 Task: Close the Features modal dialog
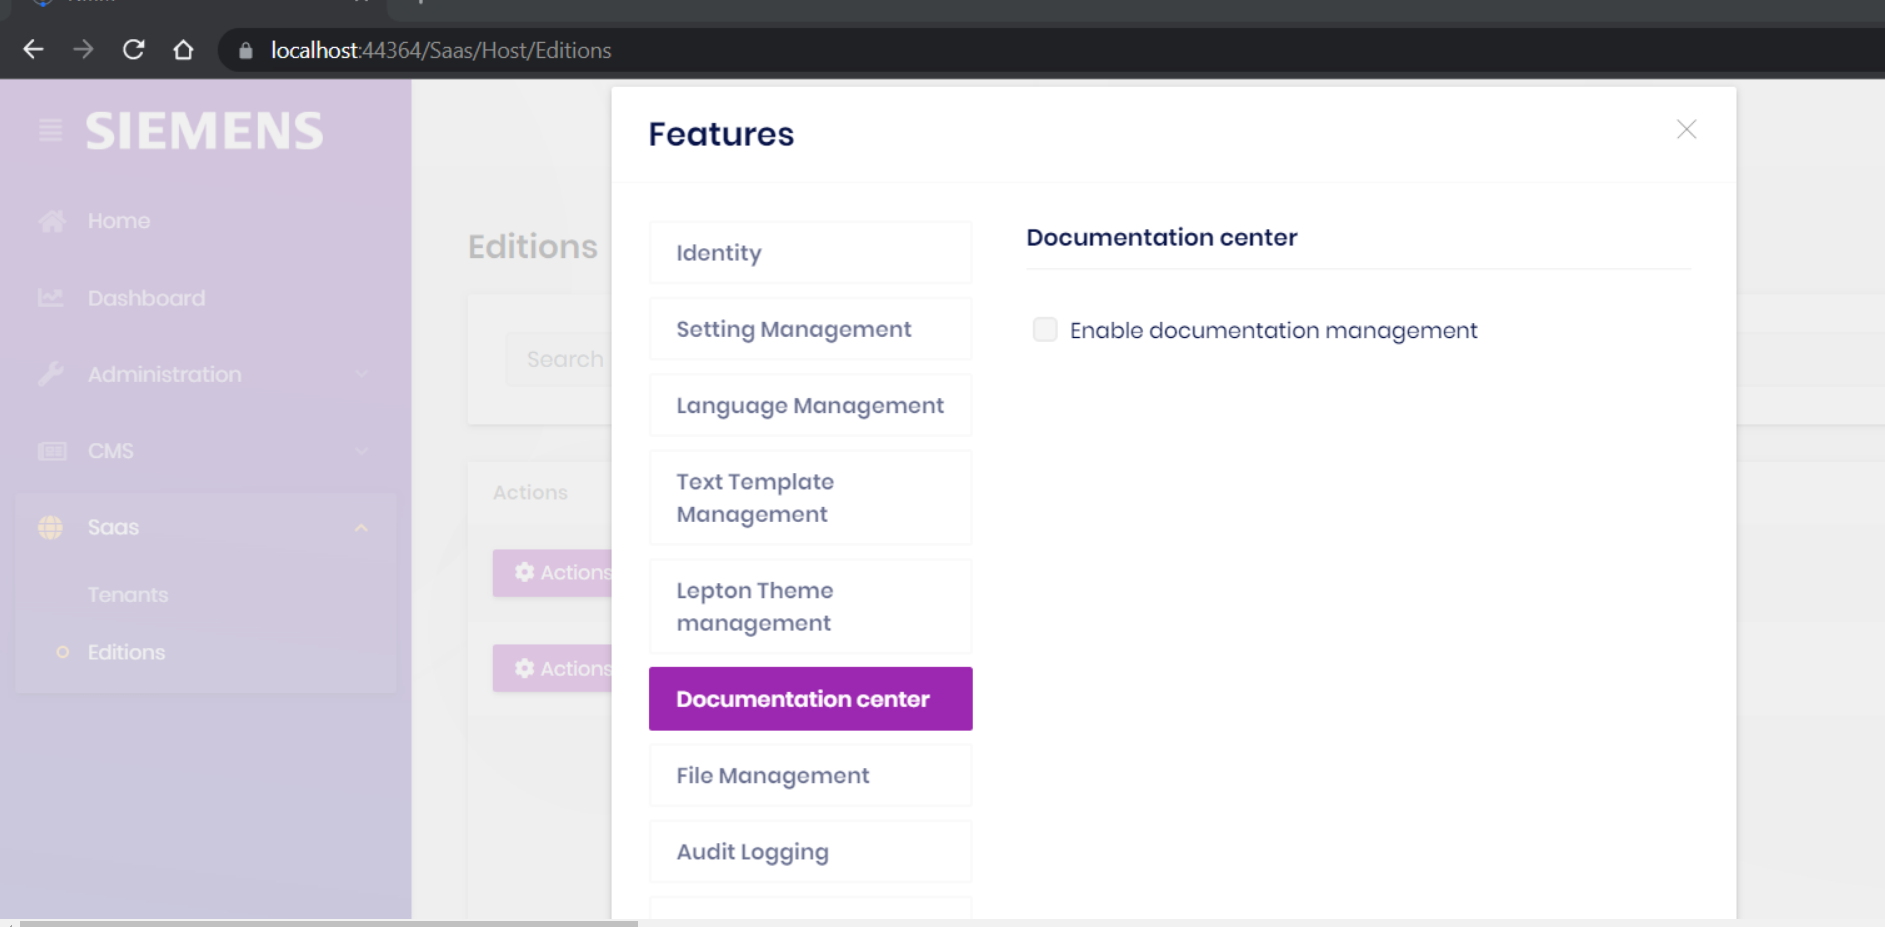[1686, 129]
